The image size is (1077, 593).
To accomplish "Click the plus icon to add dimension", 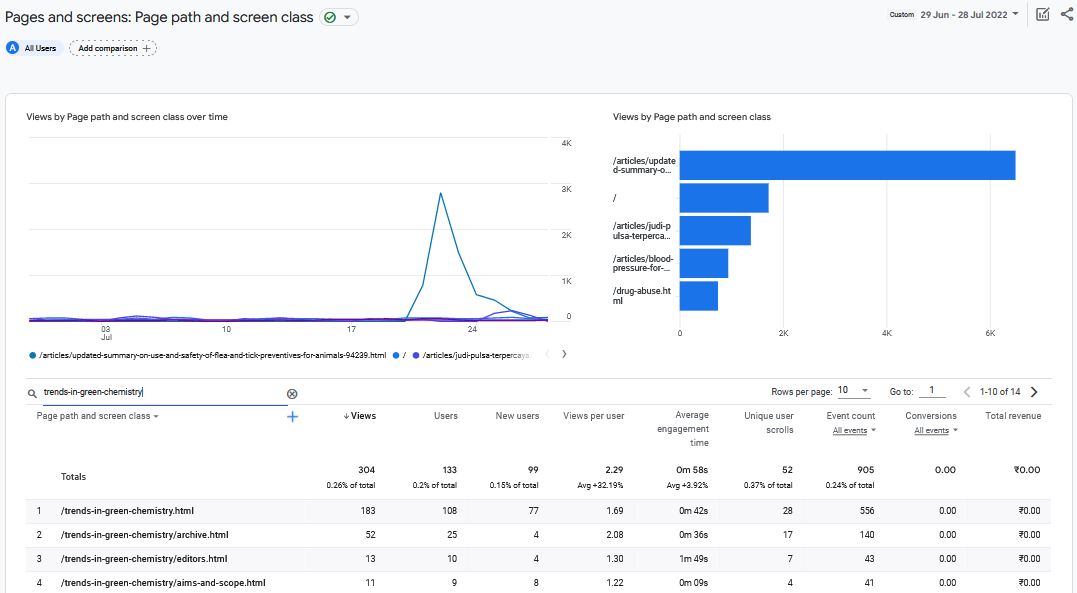I will click(x=293, y=416).
